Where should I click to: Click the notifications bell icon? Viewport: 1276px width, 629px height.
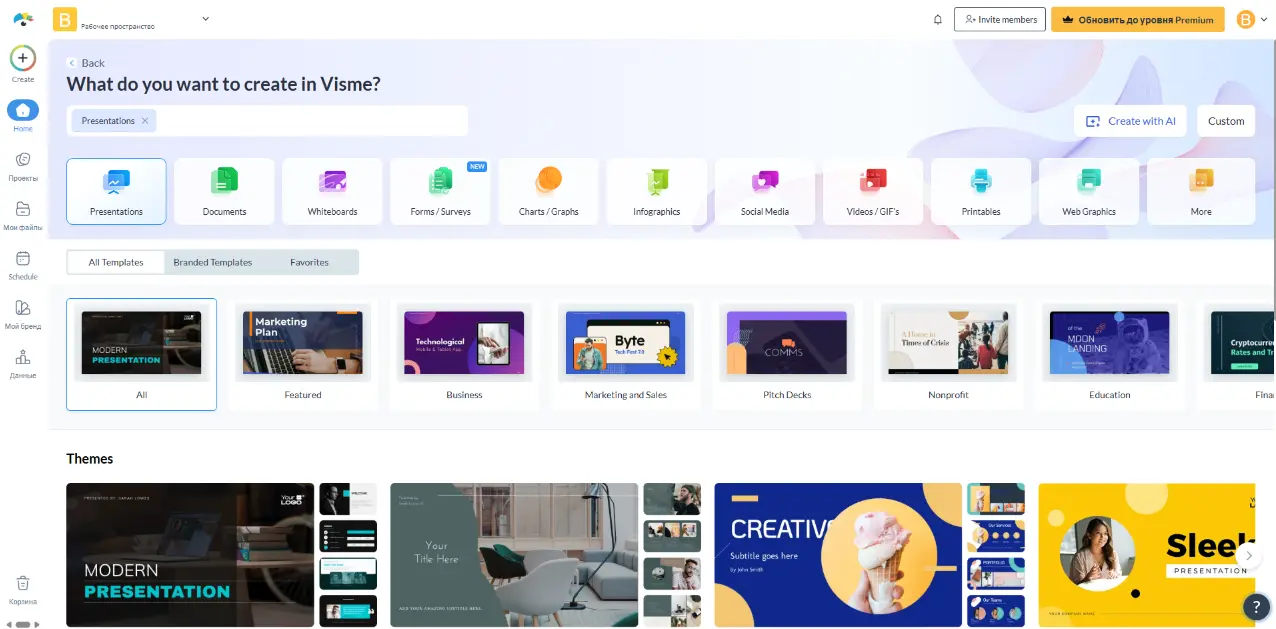click(x=937, y=19)
